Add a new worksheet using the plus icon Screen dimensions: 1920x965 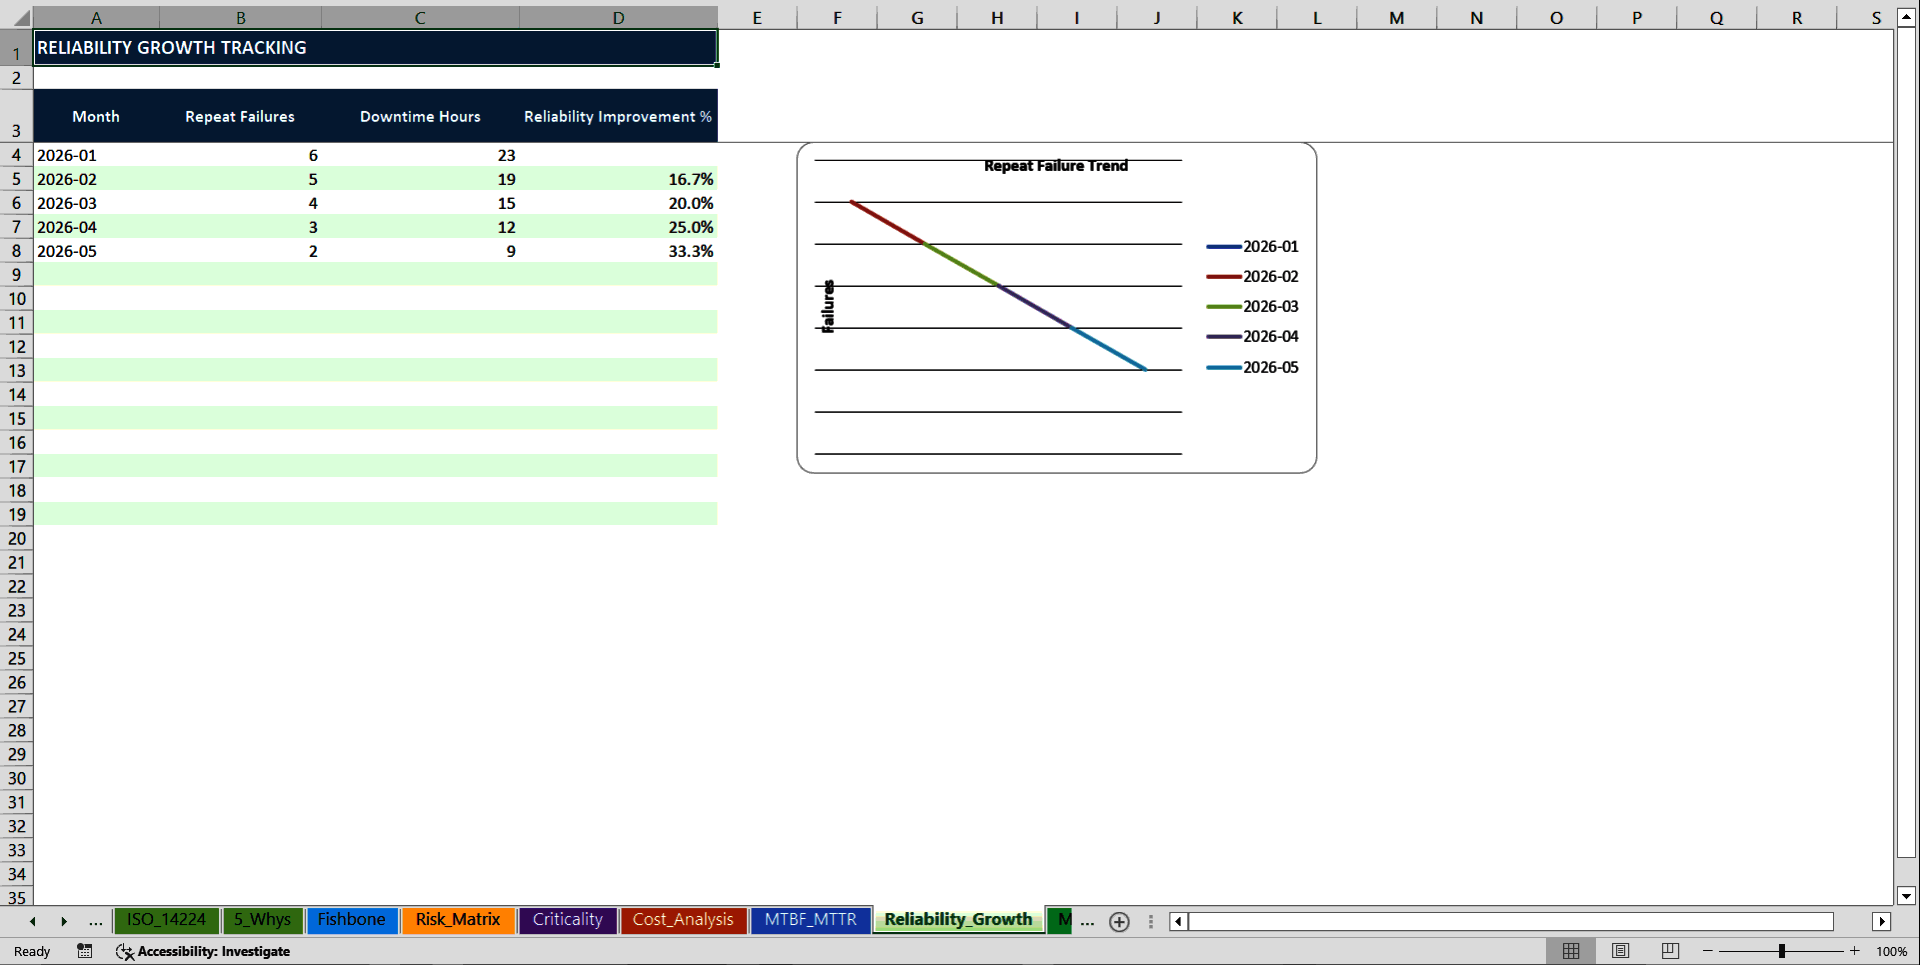coord(1119,921)
